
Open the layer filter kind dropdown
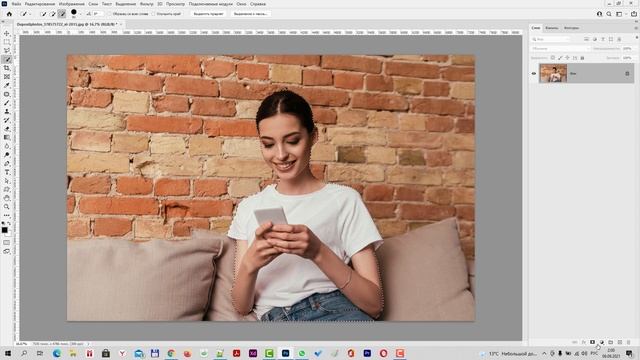[551, 39]
